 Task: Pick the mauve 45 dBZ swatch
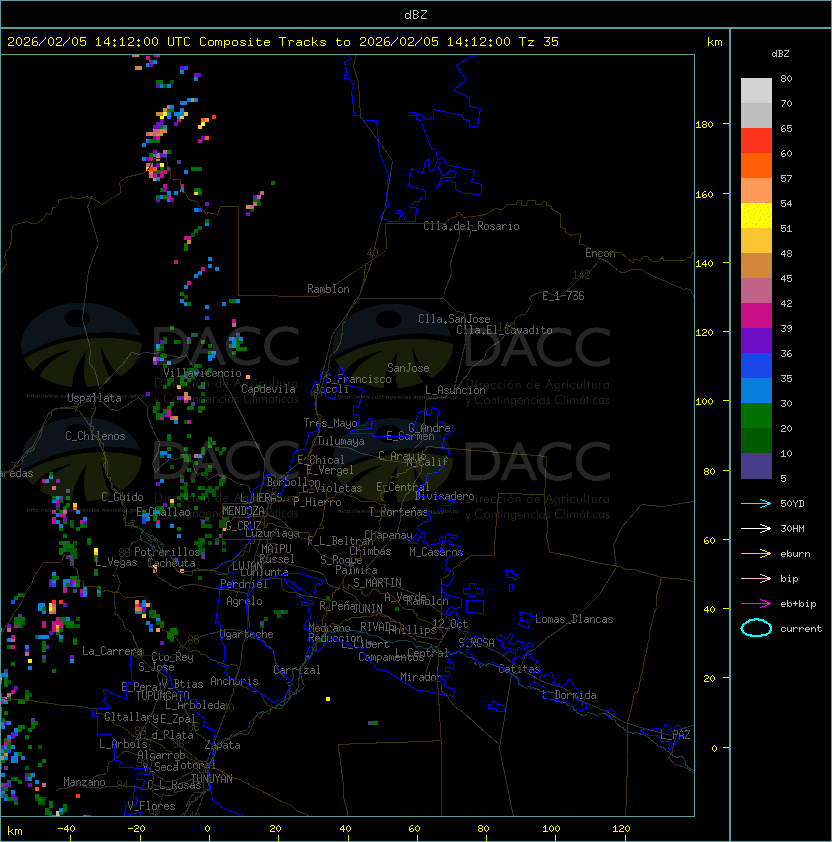point(756,291)
